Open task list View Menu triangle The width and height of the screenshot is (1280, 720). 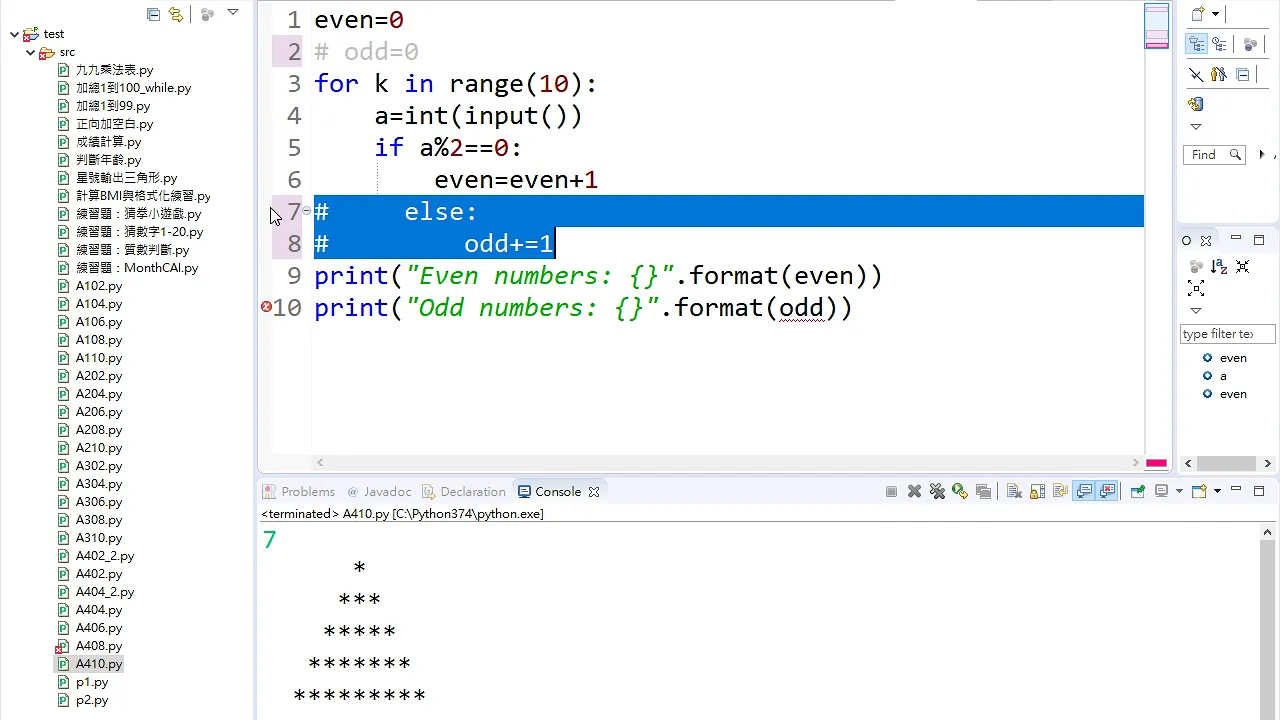(1196, 127)
